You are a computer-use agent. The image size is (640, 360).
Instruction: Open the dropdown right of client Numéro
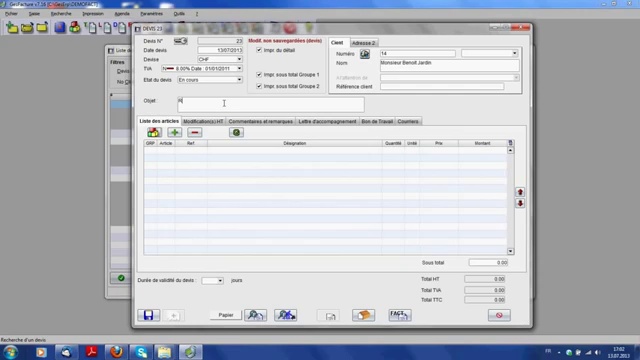(x=514, y=53)
